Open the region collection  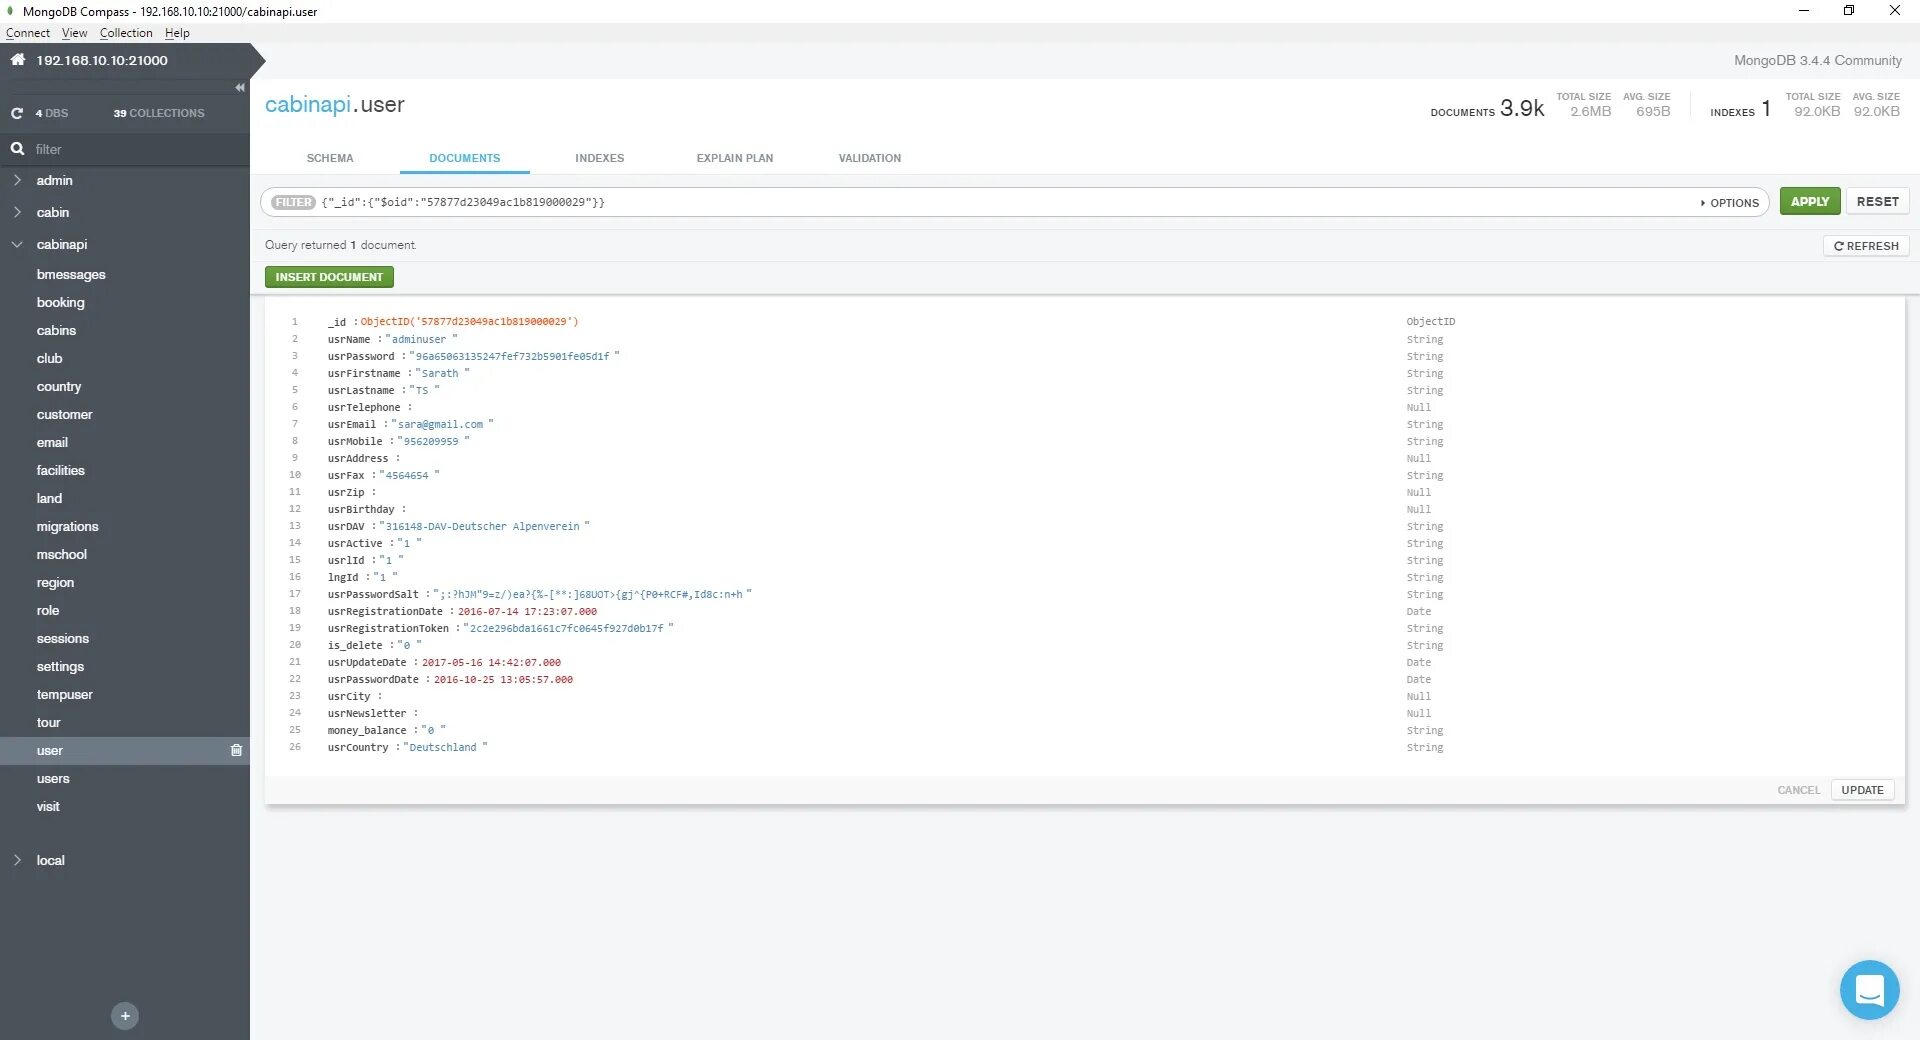pyautogui.click(x=55, y=582)
